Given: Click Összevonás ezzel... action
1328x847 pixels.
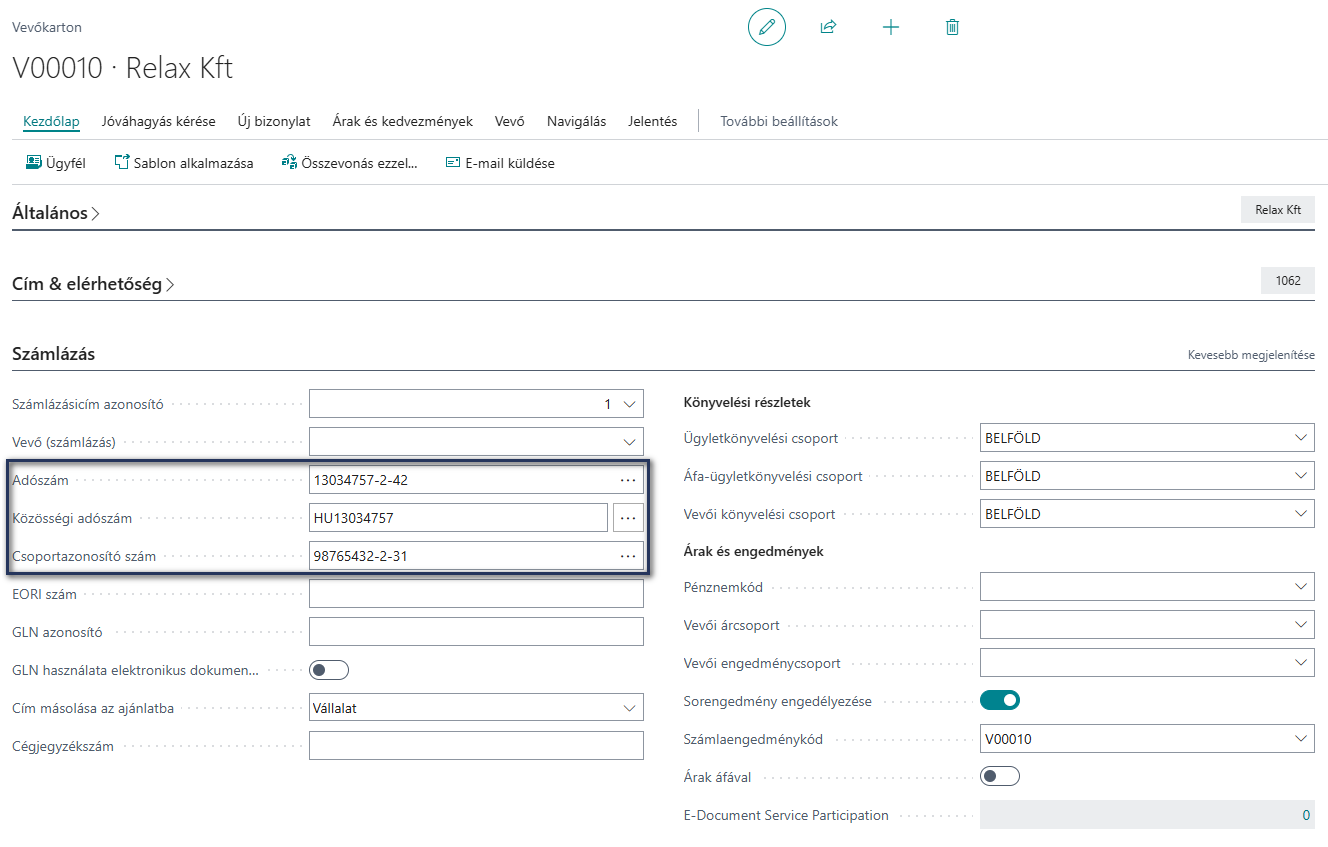Looking at the screenshot, I should click(349, 163).
